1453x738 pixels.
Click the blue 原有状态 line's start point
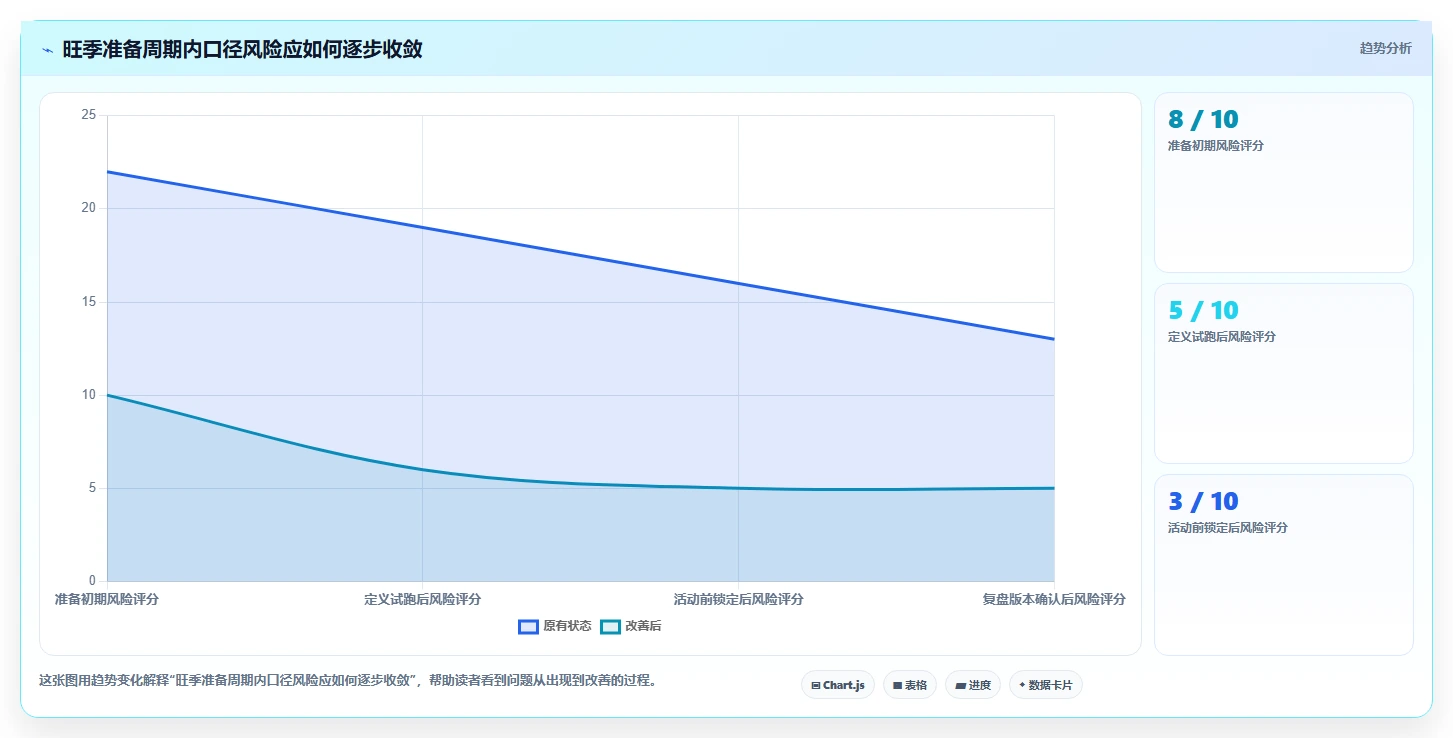pos(107,171)
